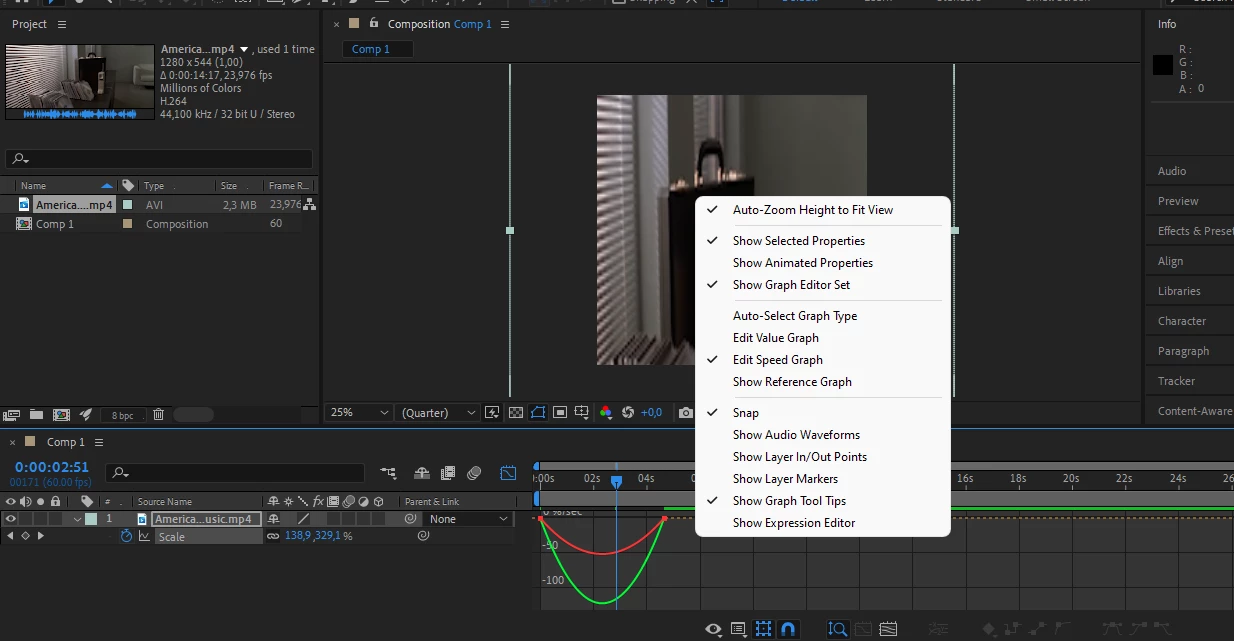1234x641 pixels.
Task: Toggle Frame Blending switch in timeline header
Action: click(x=448, y=473)
